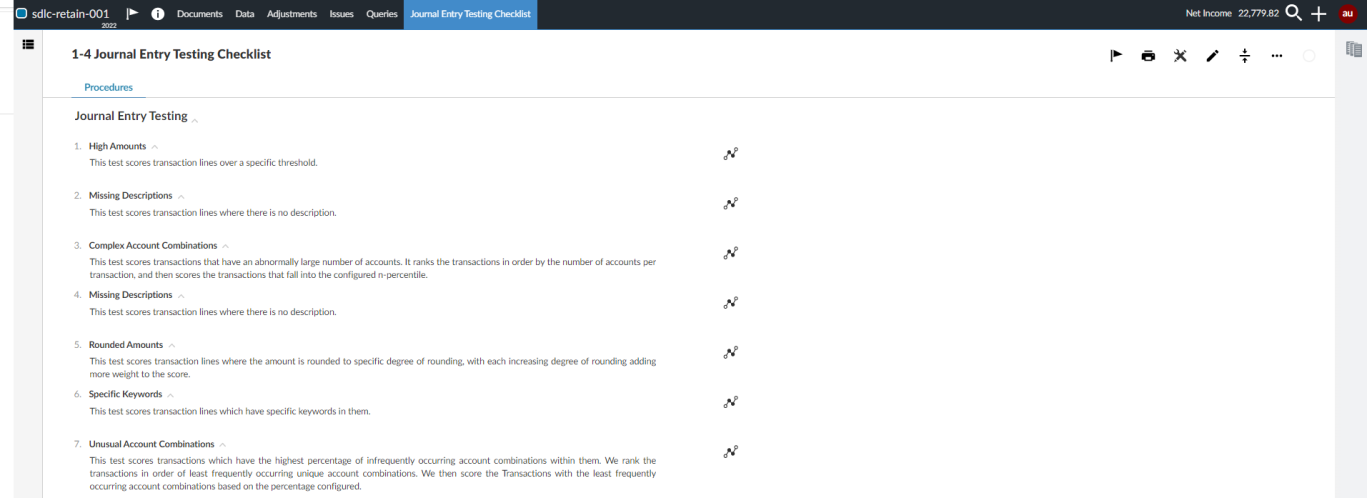This screenshot has width=1367, height=498.
Task: Click the collapse-all compress icon
Action: click(x=1244, y=56)
